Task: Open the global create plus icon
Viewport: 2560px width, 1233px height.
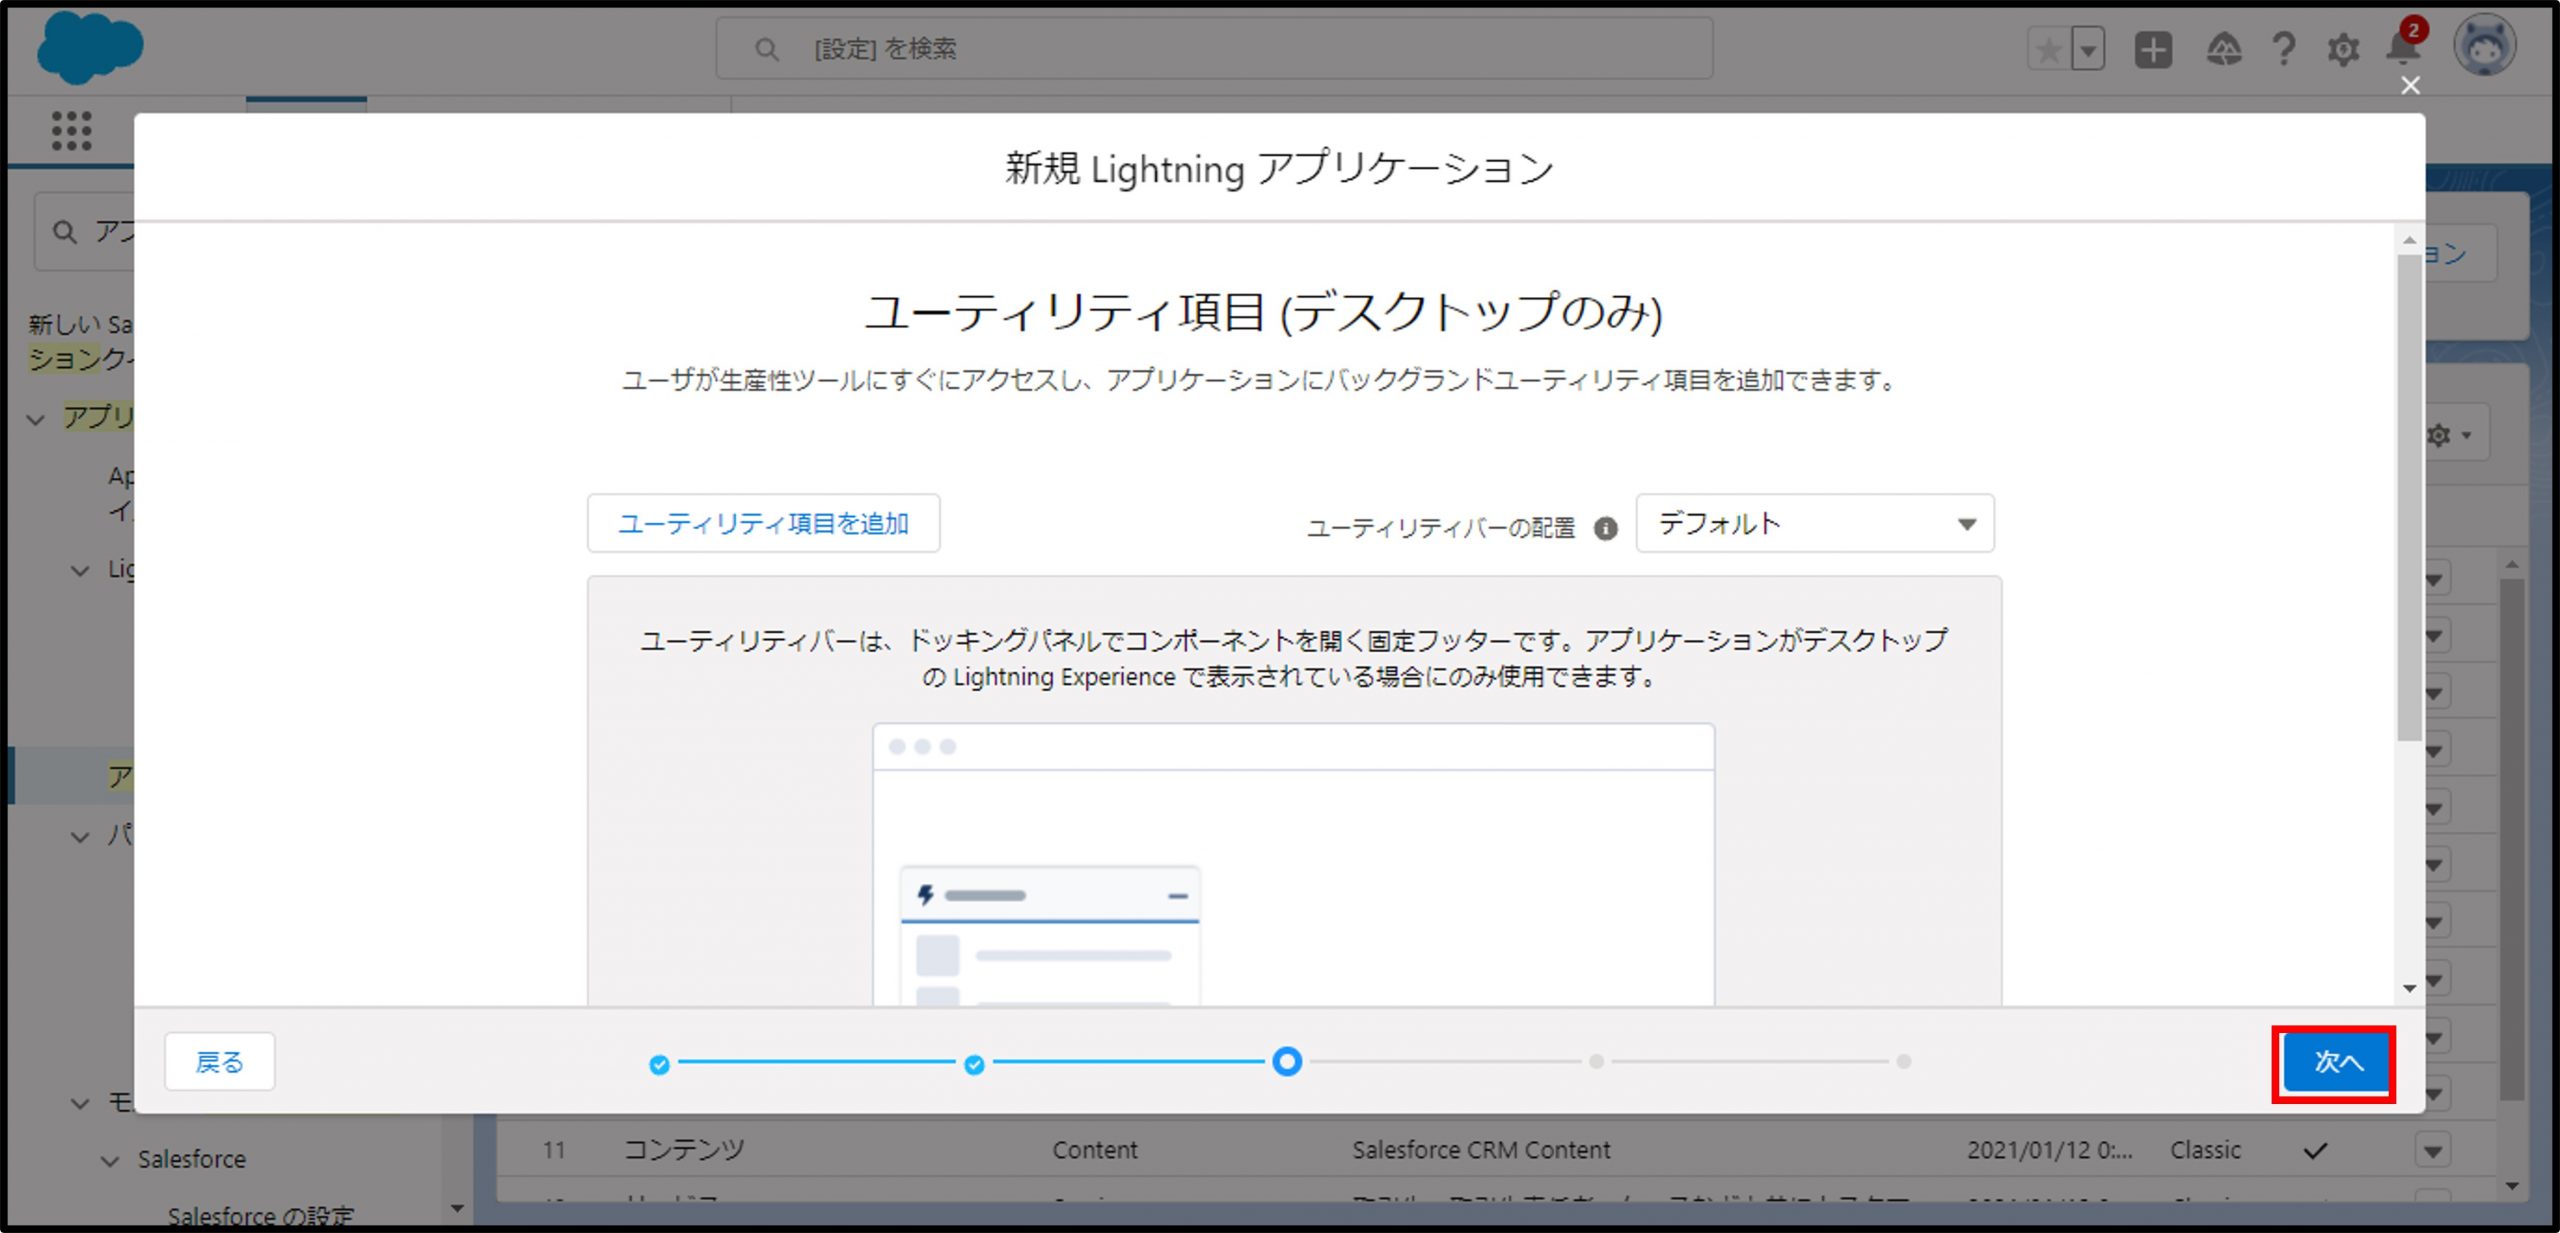Action: (2153, 50)
